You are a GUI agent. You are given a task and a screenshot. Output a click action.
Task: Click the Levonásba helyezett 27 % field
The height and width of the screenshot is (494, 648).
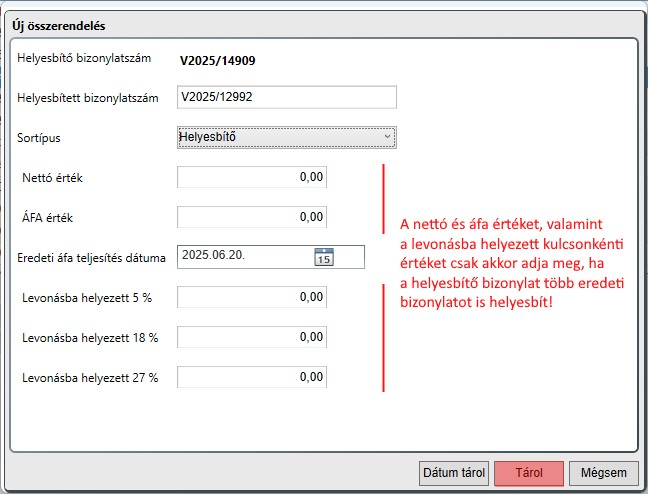(252, 377)
